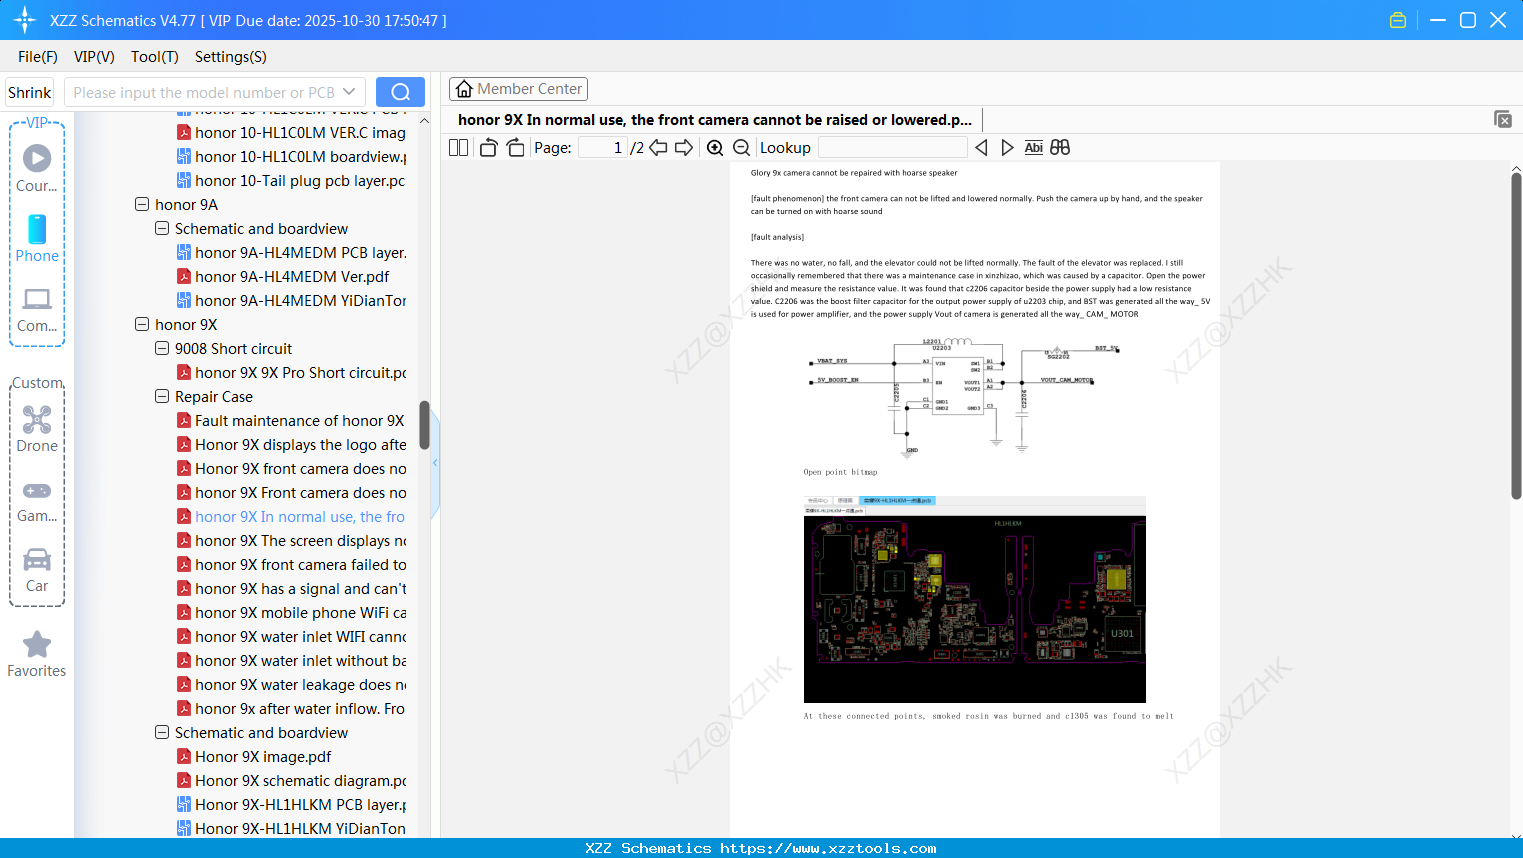The width and height of the screenshot is (1523, 858).
Task: Collapse honor 9A Schematic and boardview folder
Action: 162,228
